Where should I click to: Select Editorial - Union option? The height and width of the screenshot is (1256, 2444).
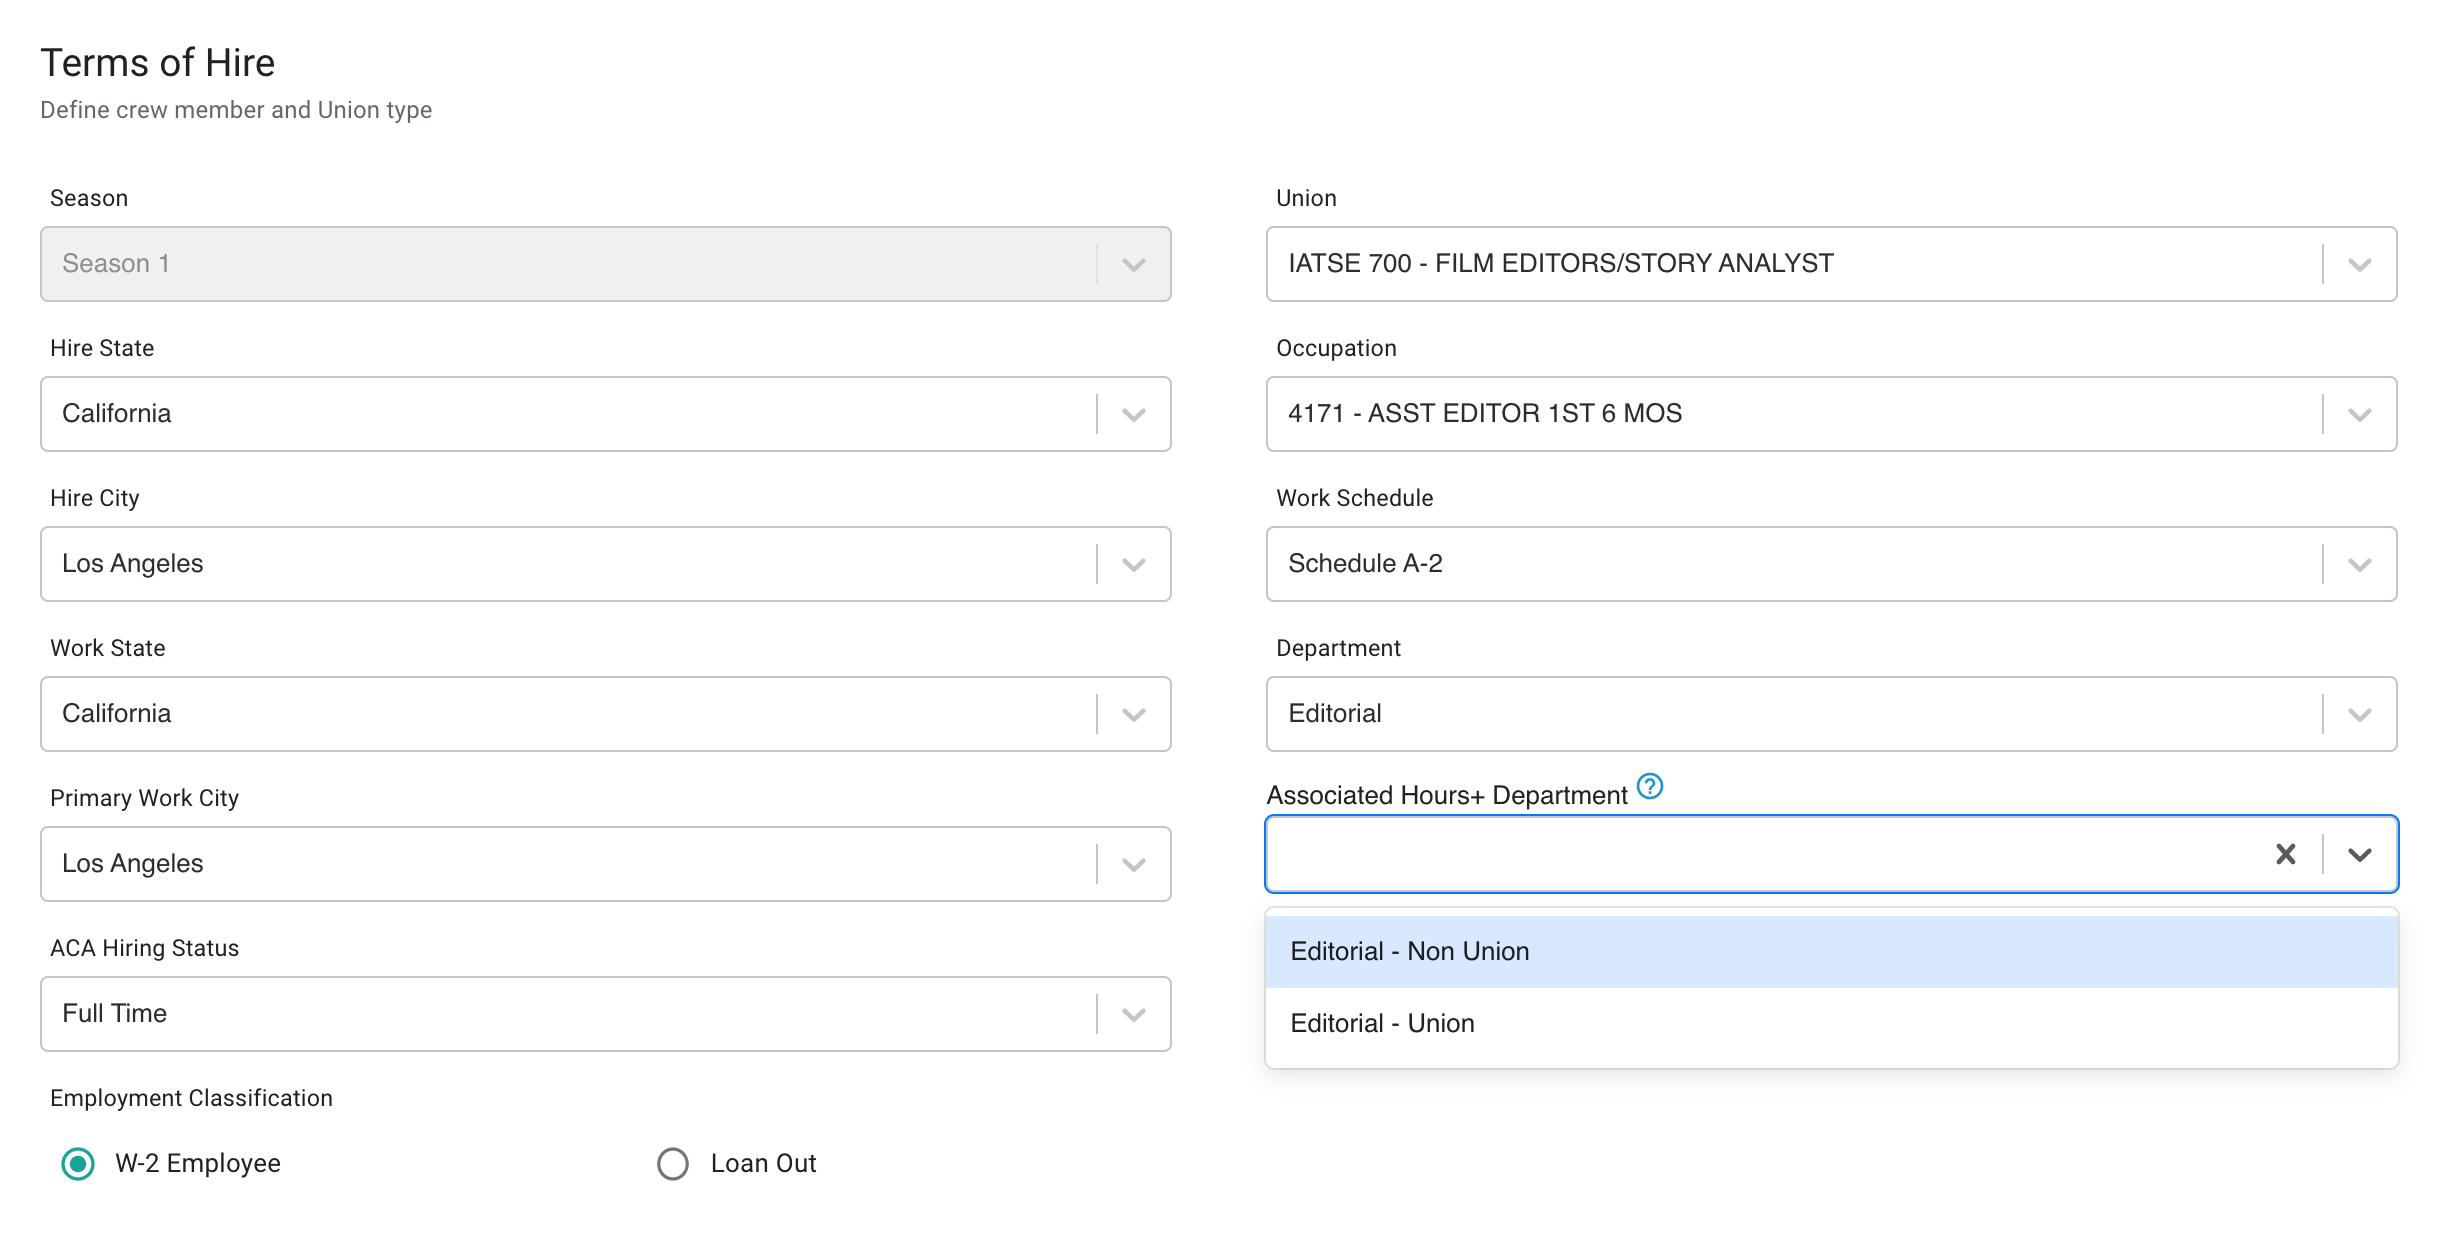tap(1381, 1023)
